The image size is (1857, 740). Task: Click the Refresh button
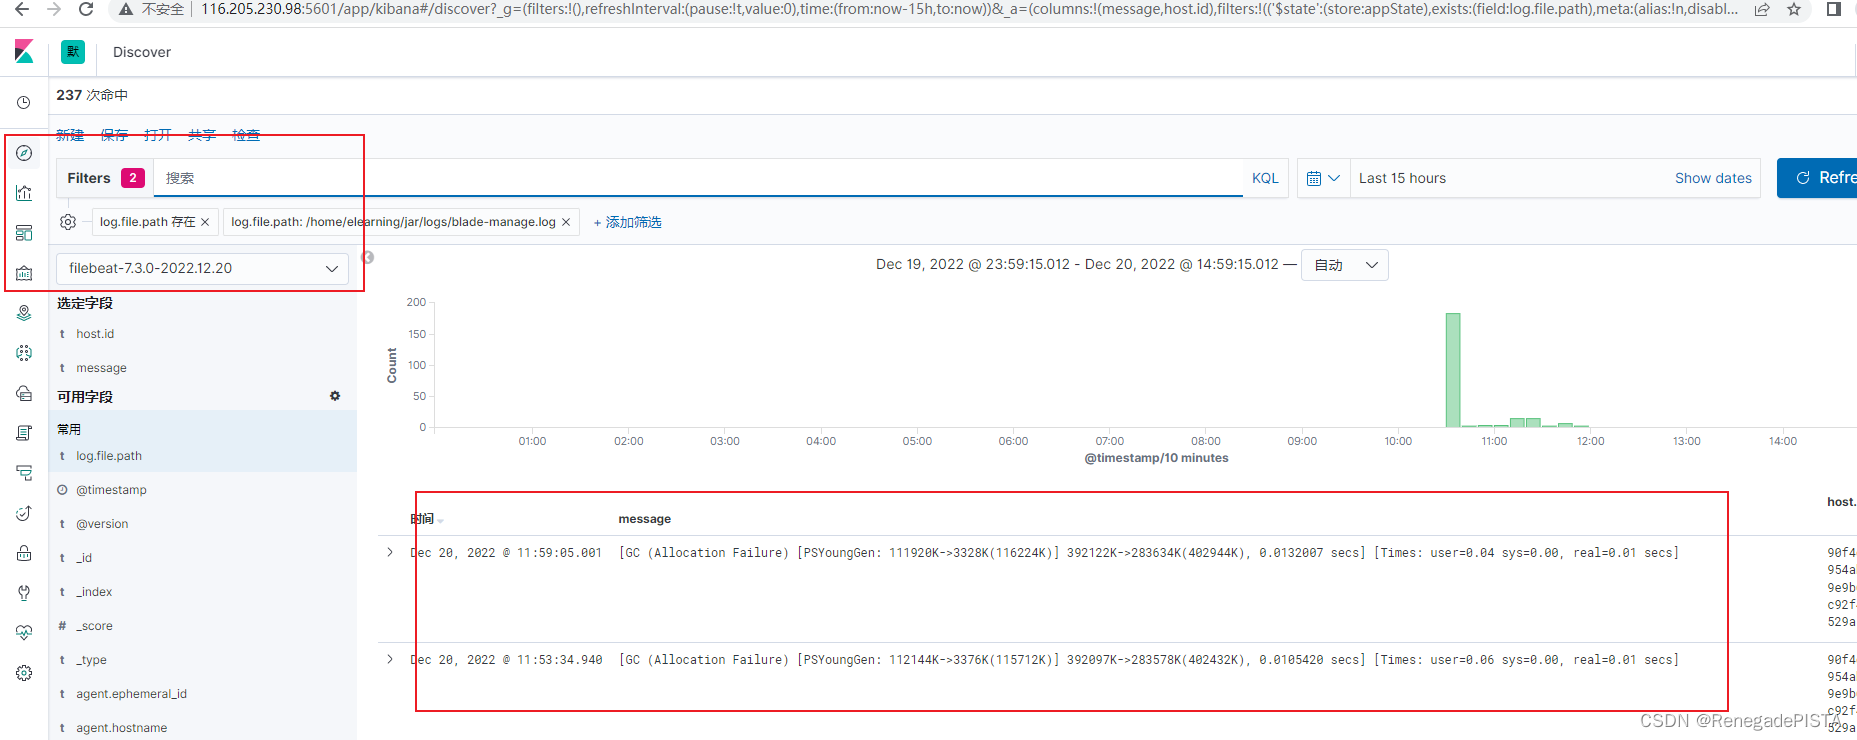pyautogui.click(x=1817, y=178)
